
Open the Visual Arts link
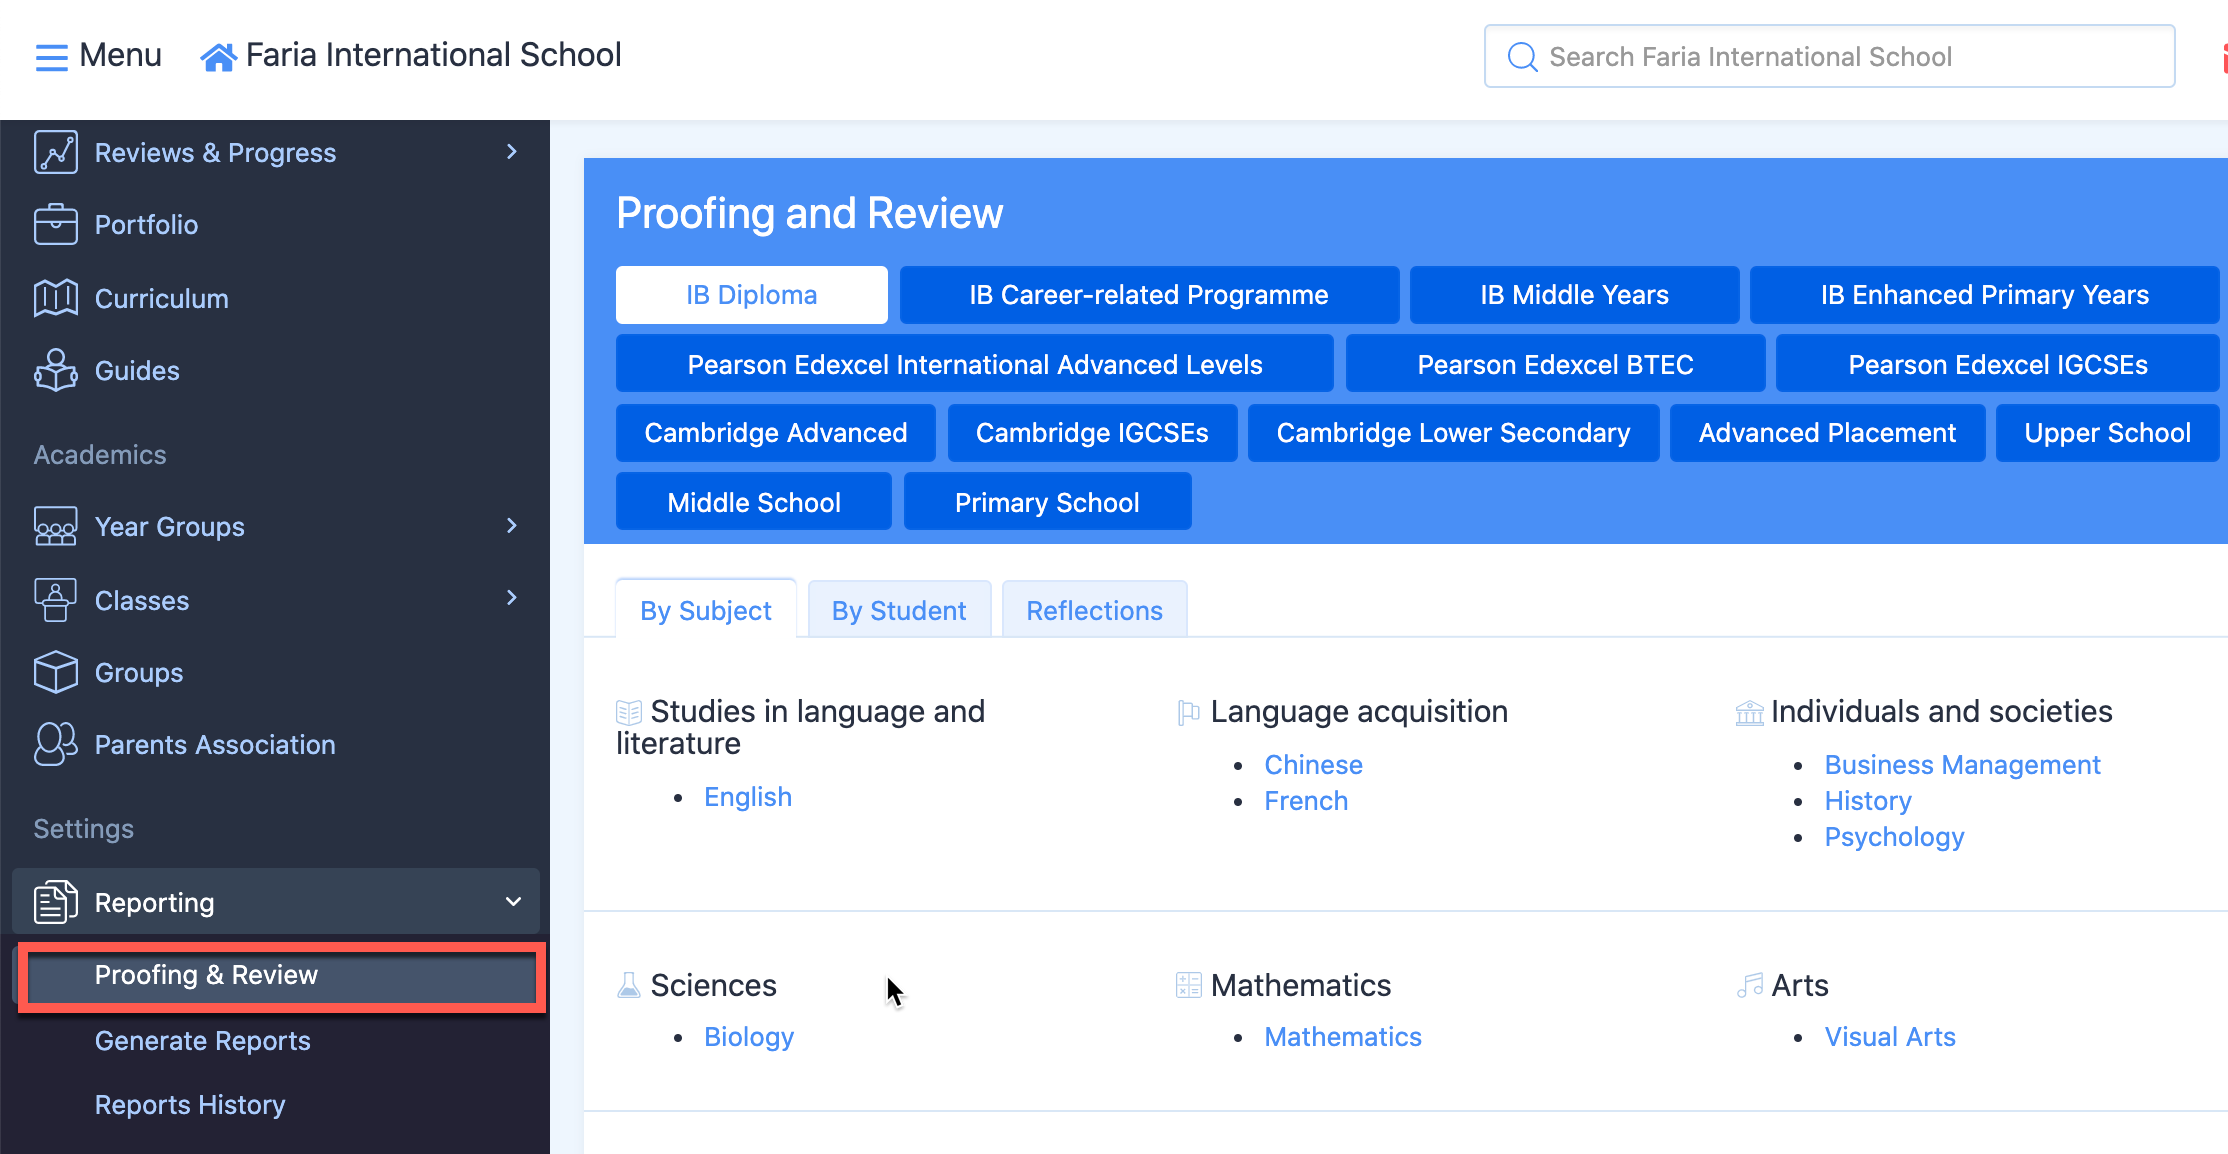(x=1890, y=1037)
